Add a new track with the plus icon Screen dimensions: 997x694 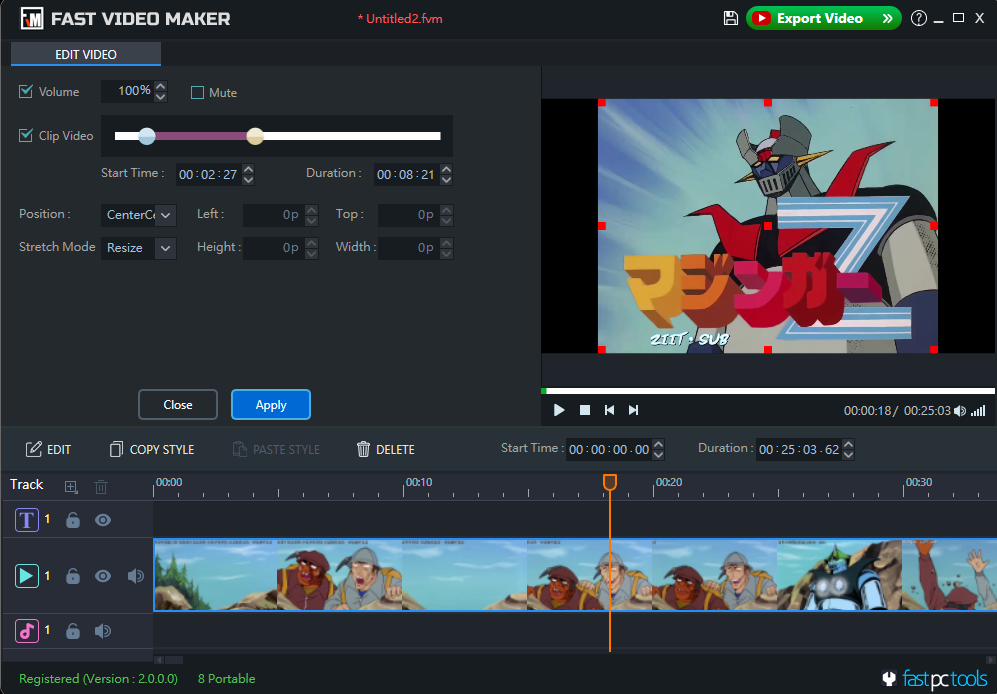tap(71, 487)
